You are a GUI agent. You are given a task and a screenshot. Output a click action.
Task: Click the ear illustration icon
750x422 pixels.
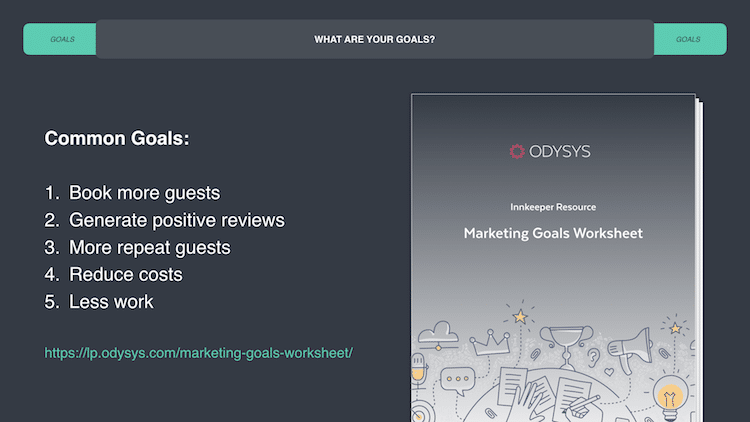tap(594, 357)
